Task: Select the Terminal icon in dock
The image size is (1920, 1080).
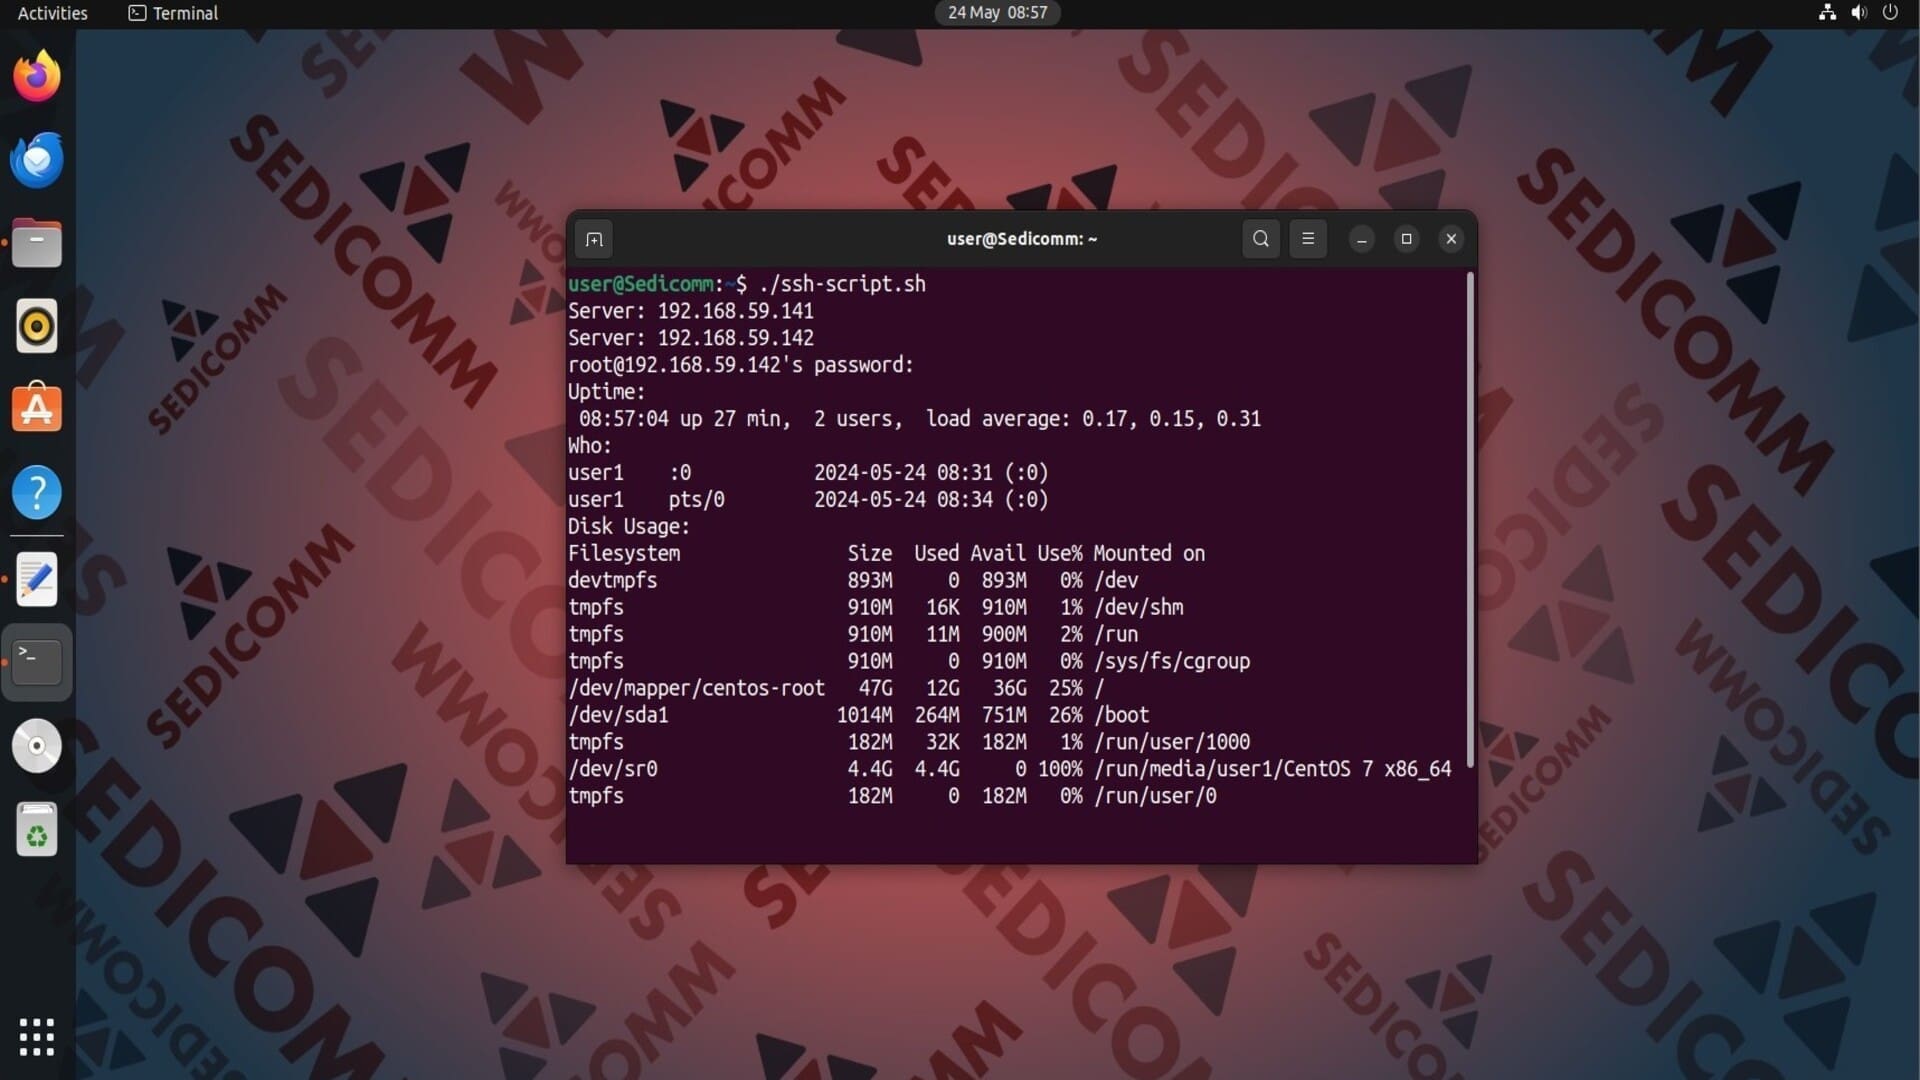Action: tap(37, 662)
